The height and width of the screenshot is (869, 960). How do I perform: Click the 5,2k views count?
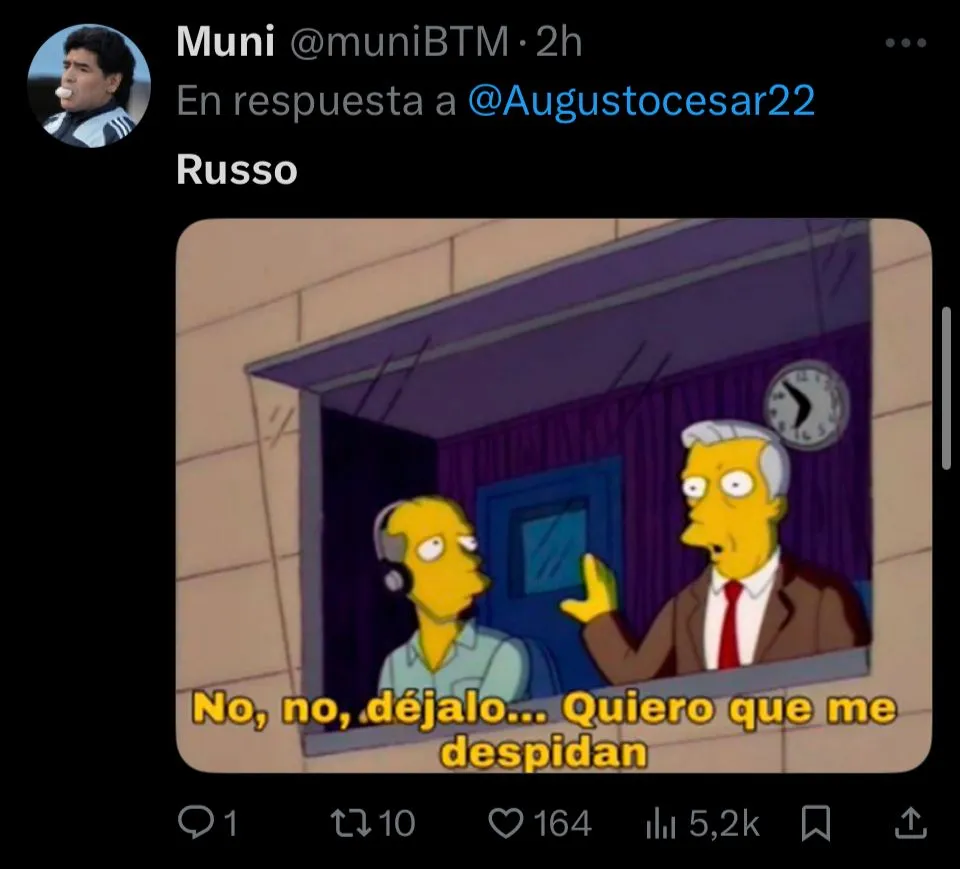click(724, 824)
